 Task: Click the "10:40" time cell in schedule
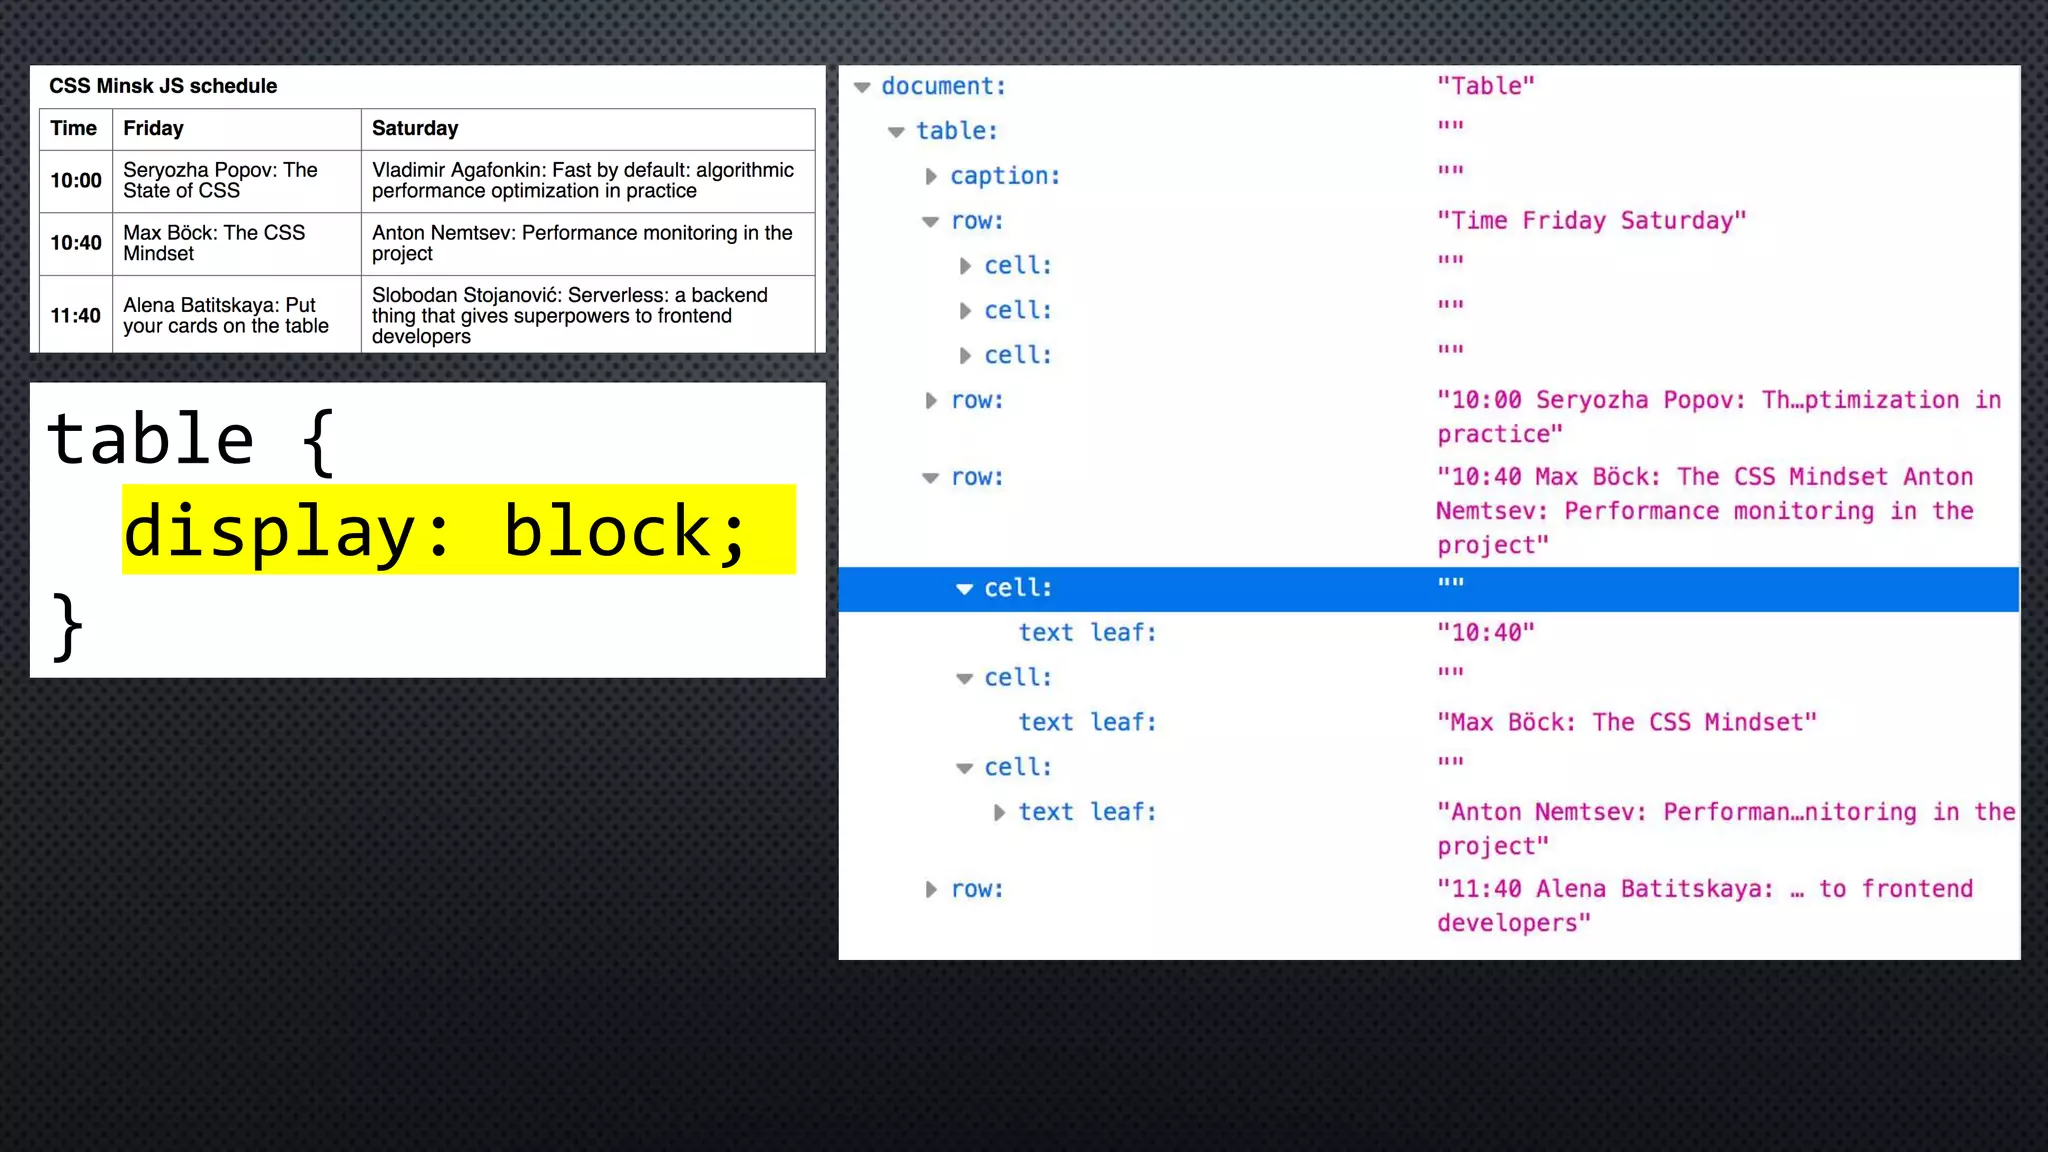(x=76, y=243)
